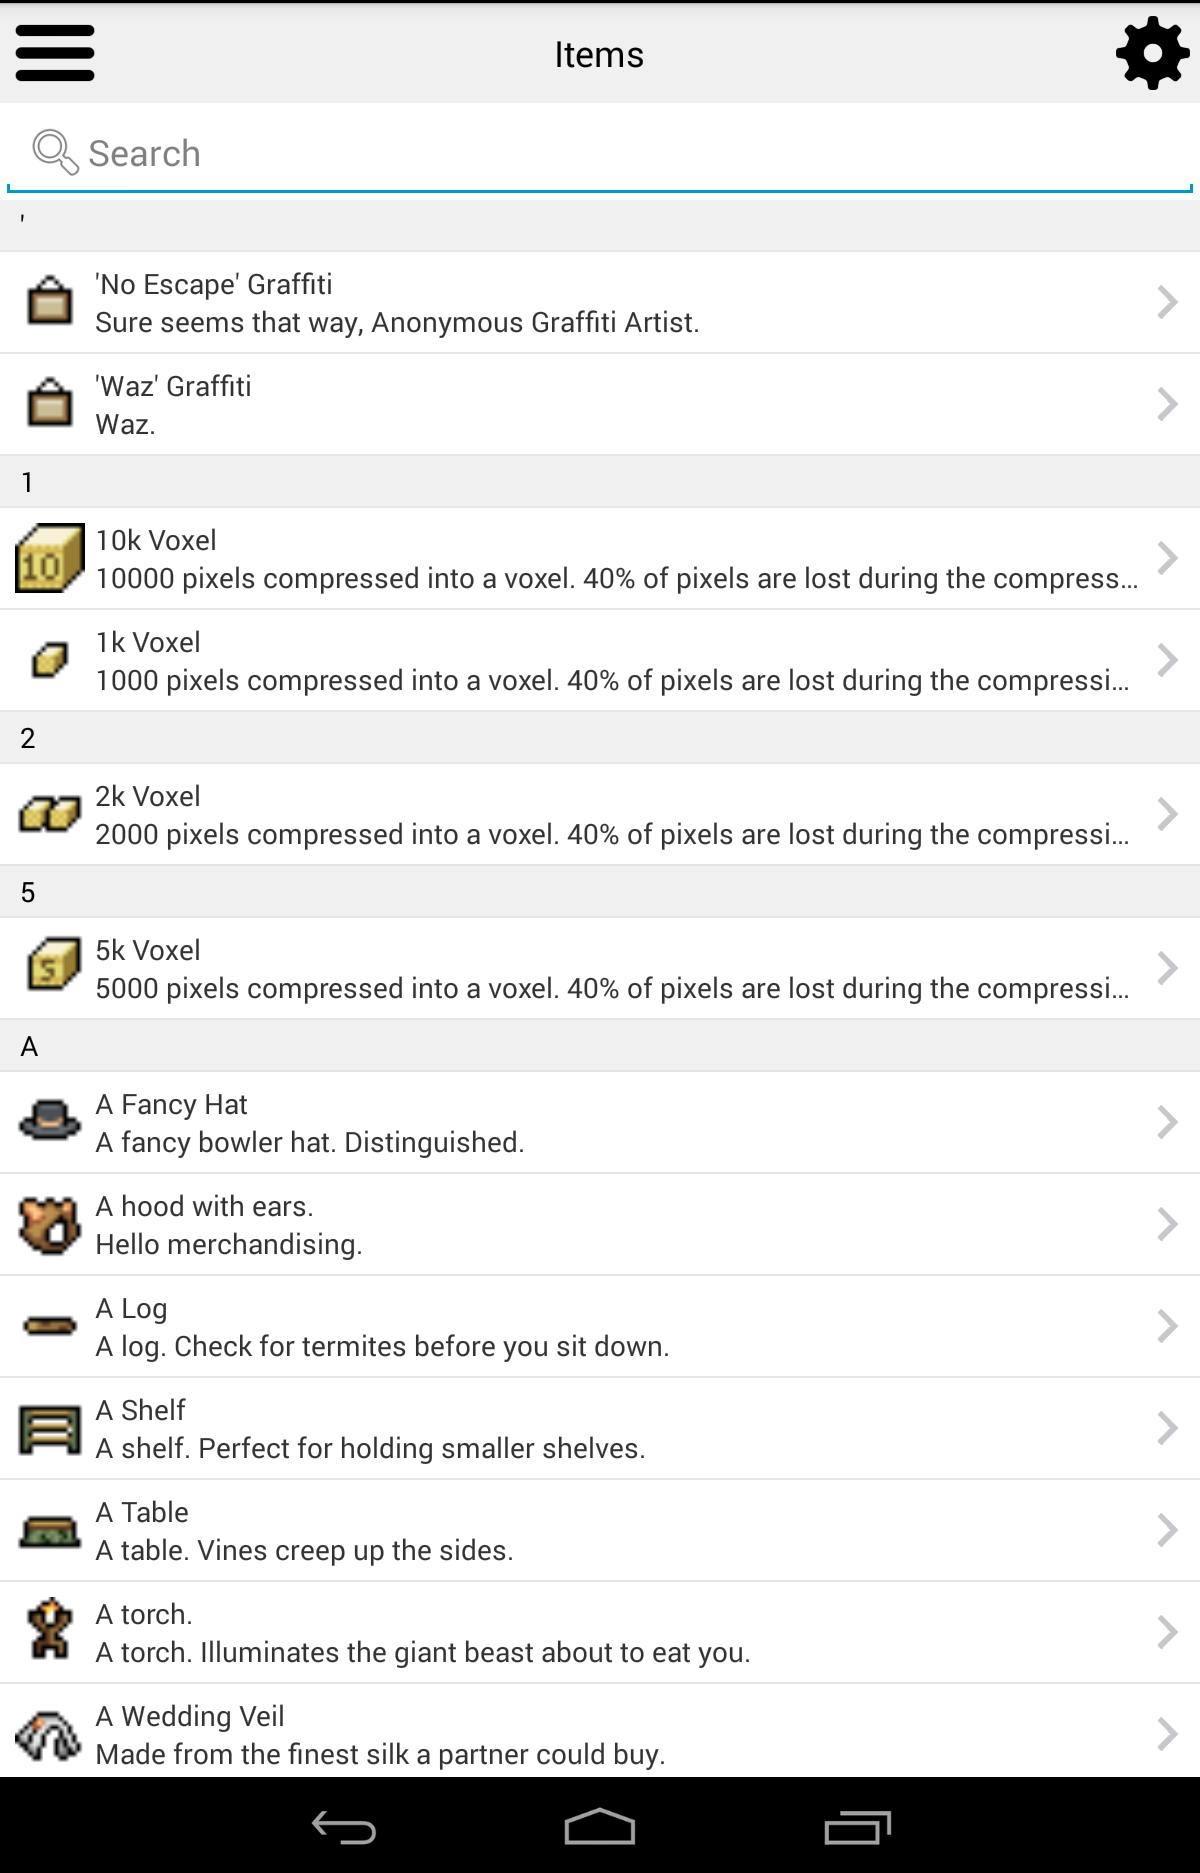Select the 1k Voxel item icon
1200x1873 pixels.
point(48,659)
